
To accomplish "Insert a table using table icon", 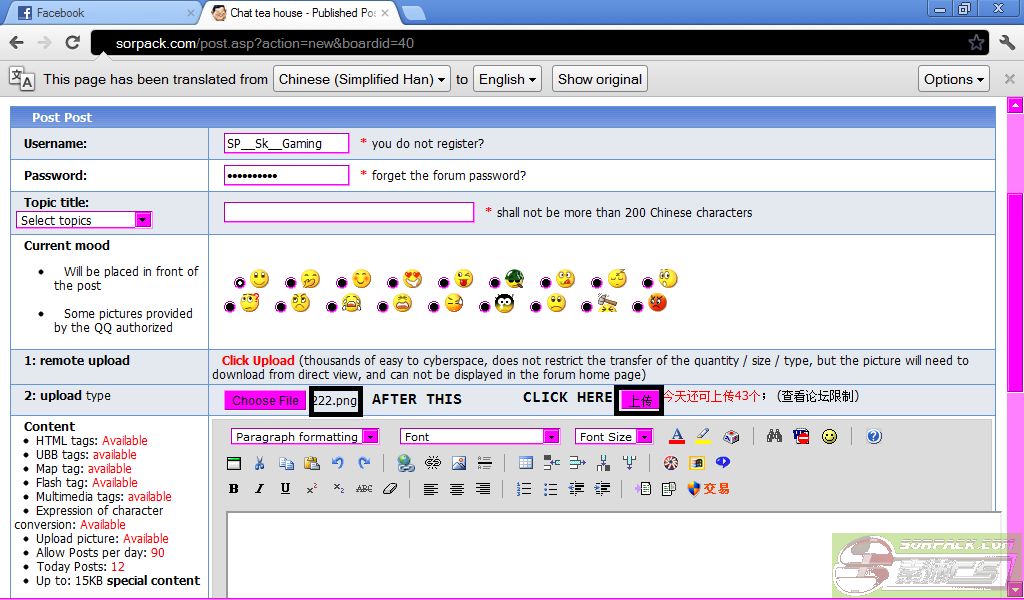I will 526,463.
